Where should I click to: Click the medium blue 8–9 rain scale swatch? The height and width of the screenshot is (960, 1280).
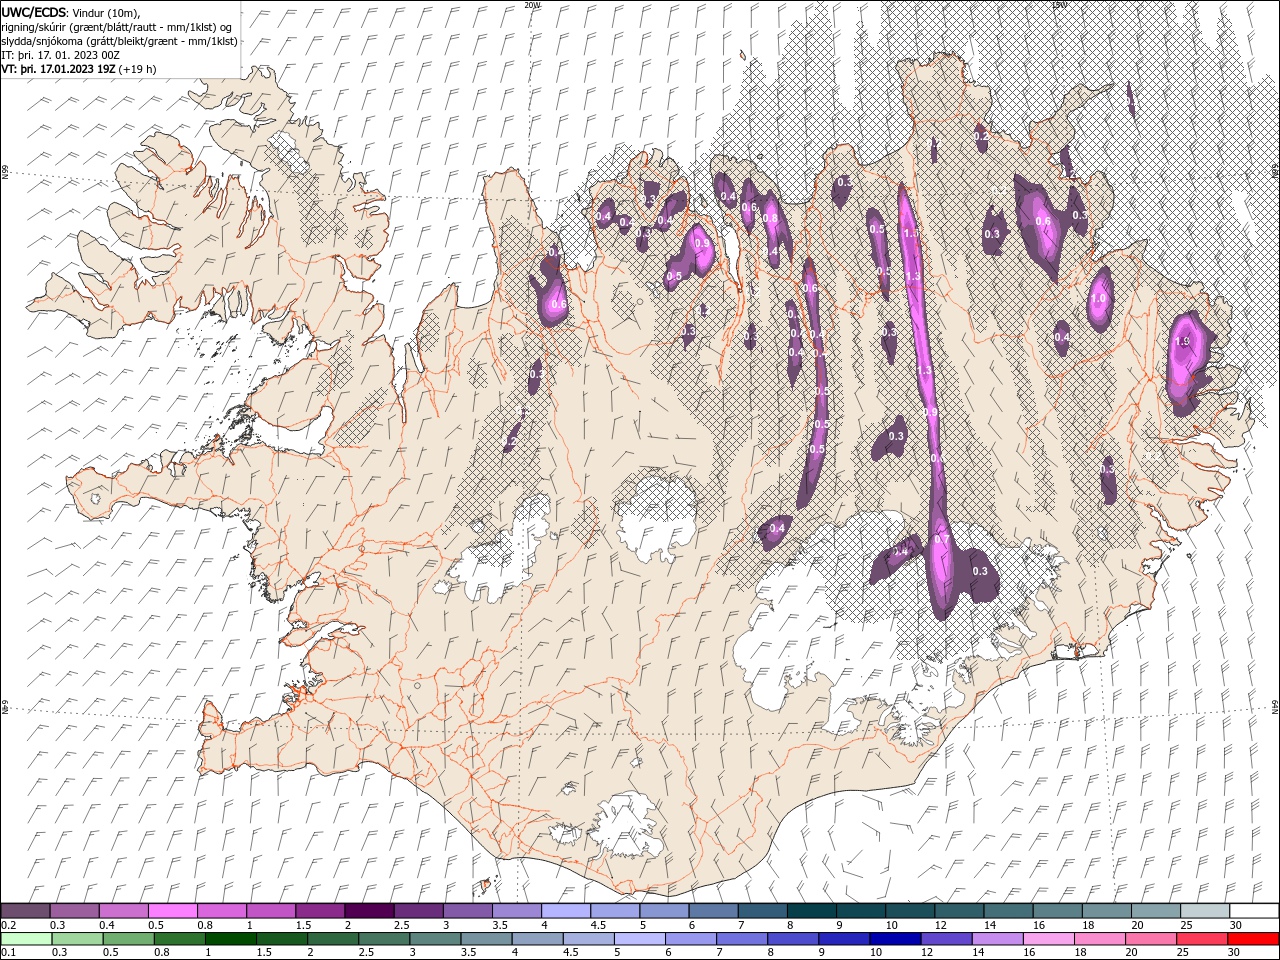click(x=792, y=939)
